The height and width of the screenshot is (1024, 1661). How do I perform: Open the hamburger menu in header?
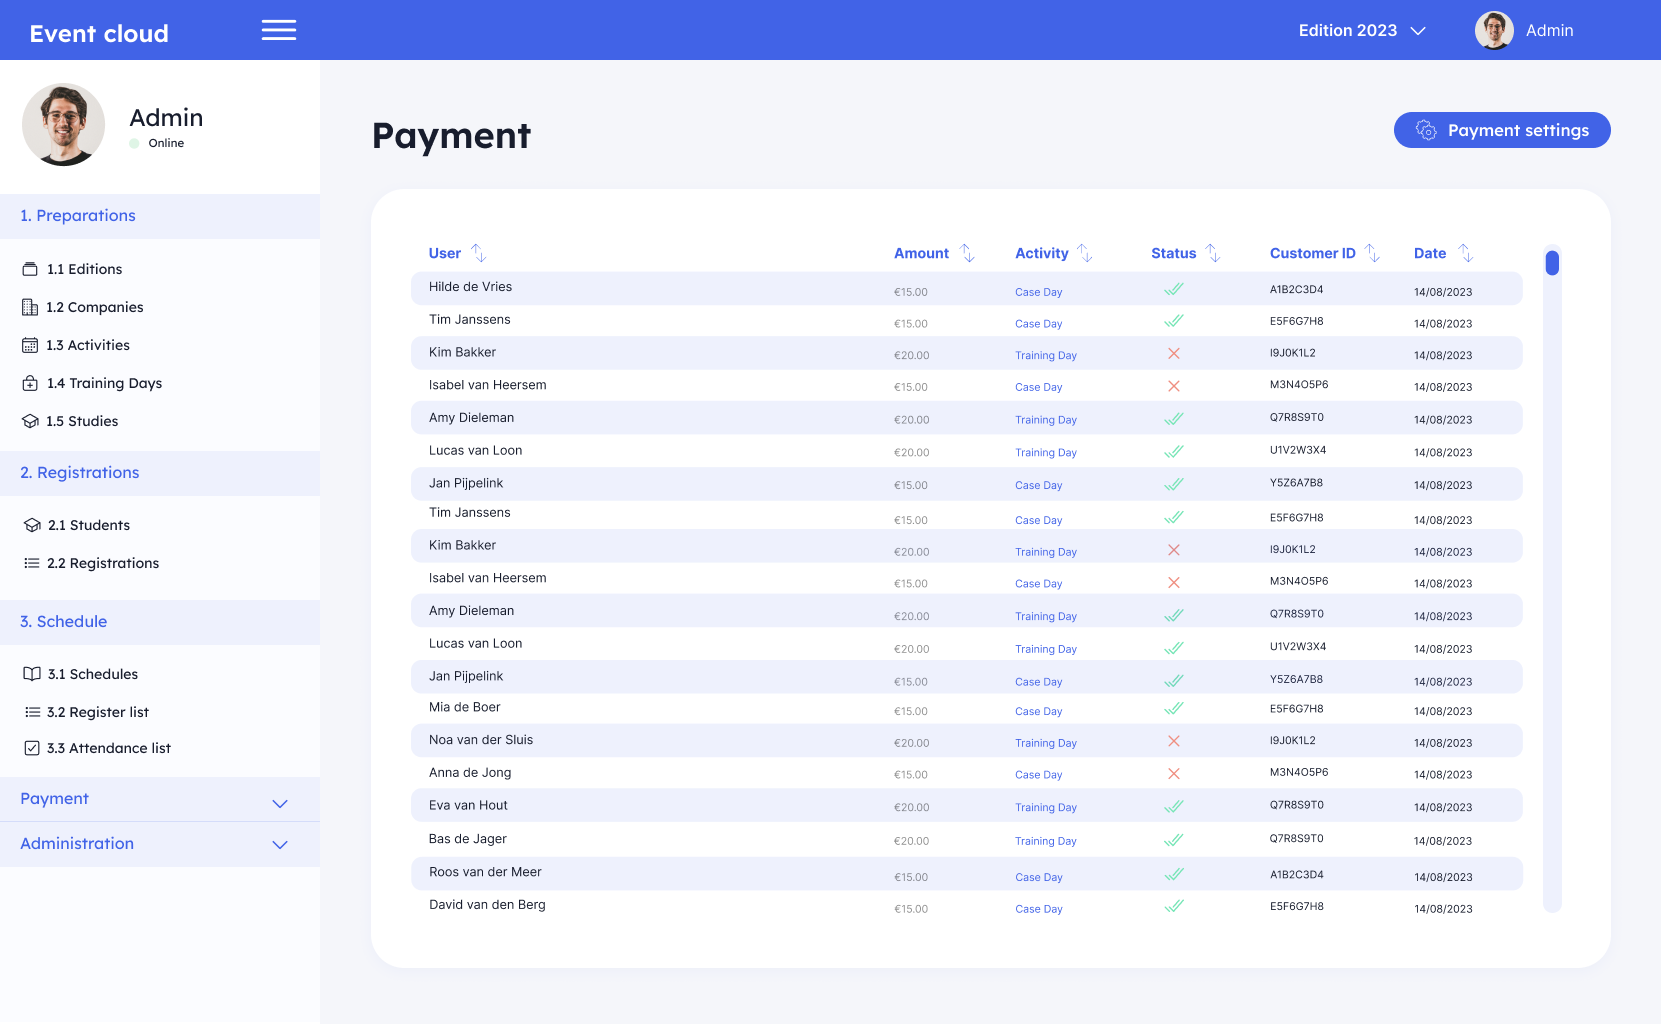(278, 30)
